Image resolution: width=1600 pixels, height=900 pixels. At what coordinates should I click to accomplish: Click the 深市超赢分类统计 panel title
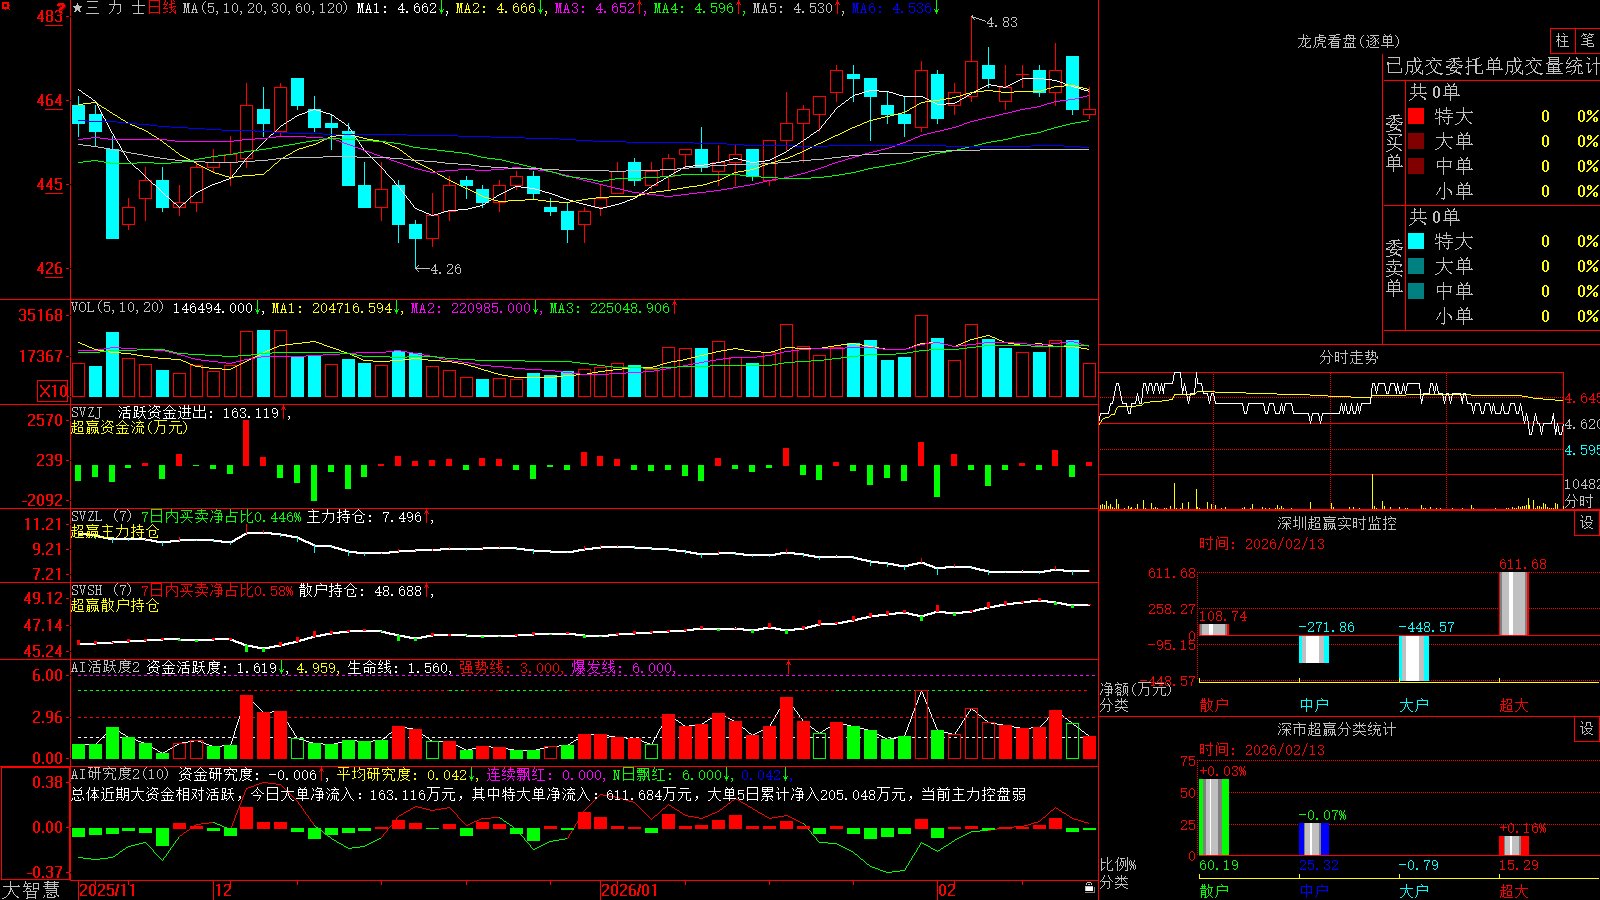pyautogui.click(x=1337, y=729)
